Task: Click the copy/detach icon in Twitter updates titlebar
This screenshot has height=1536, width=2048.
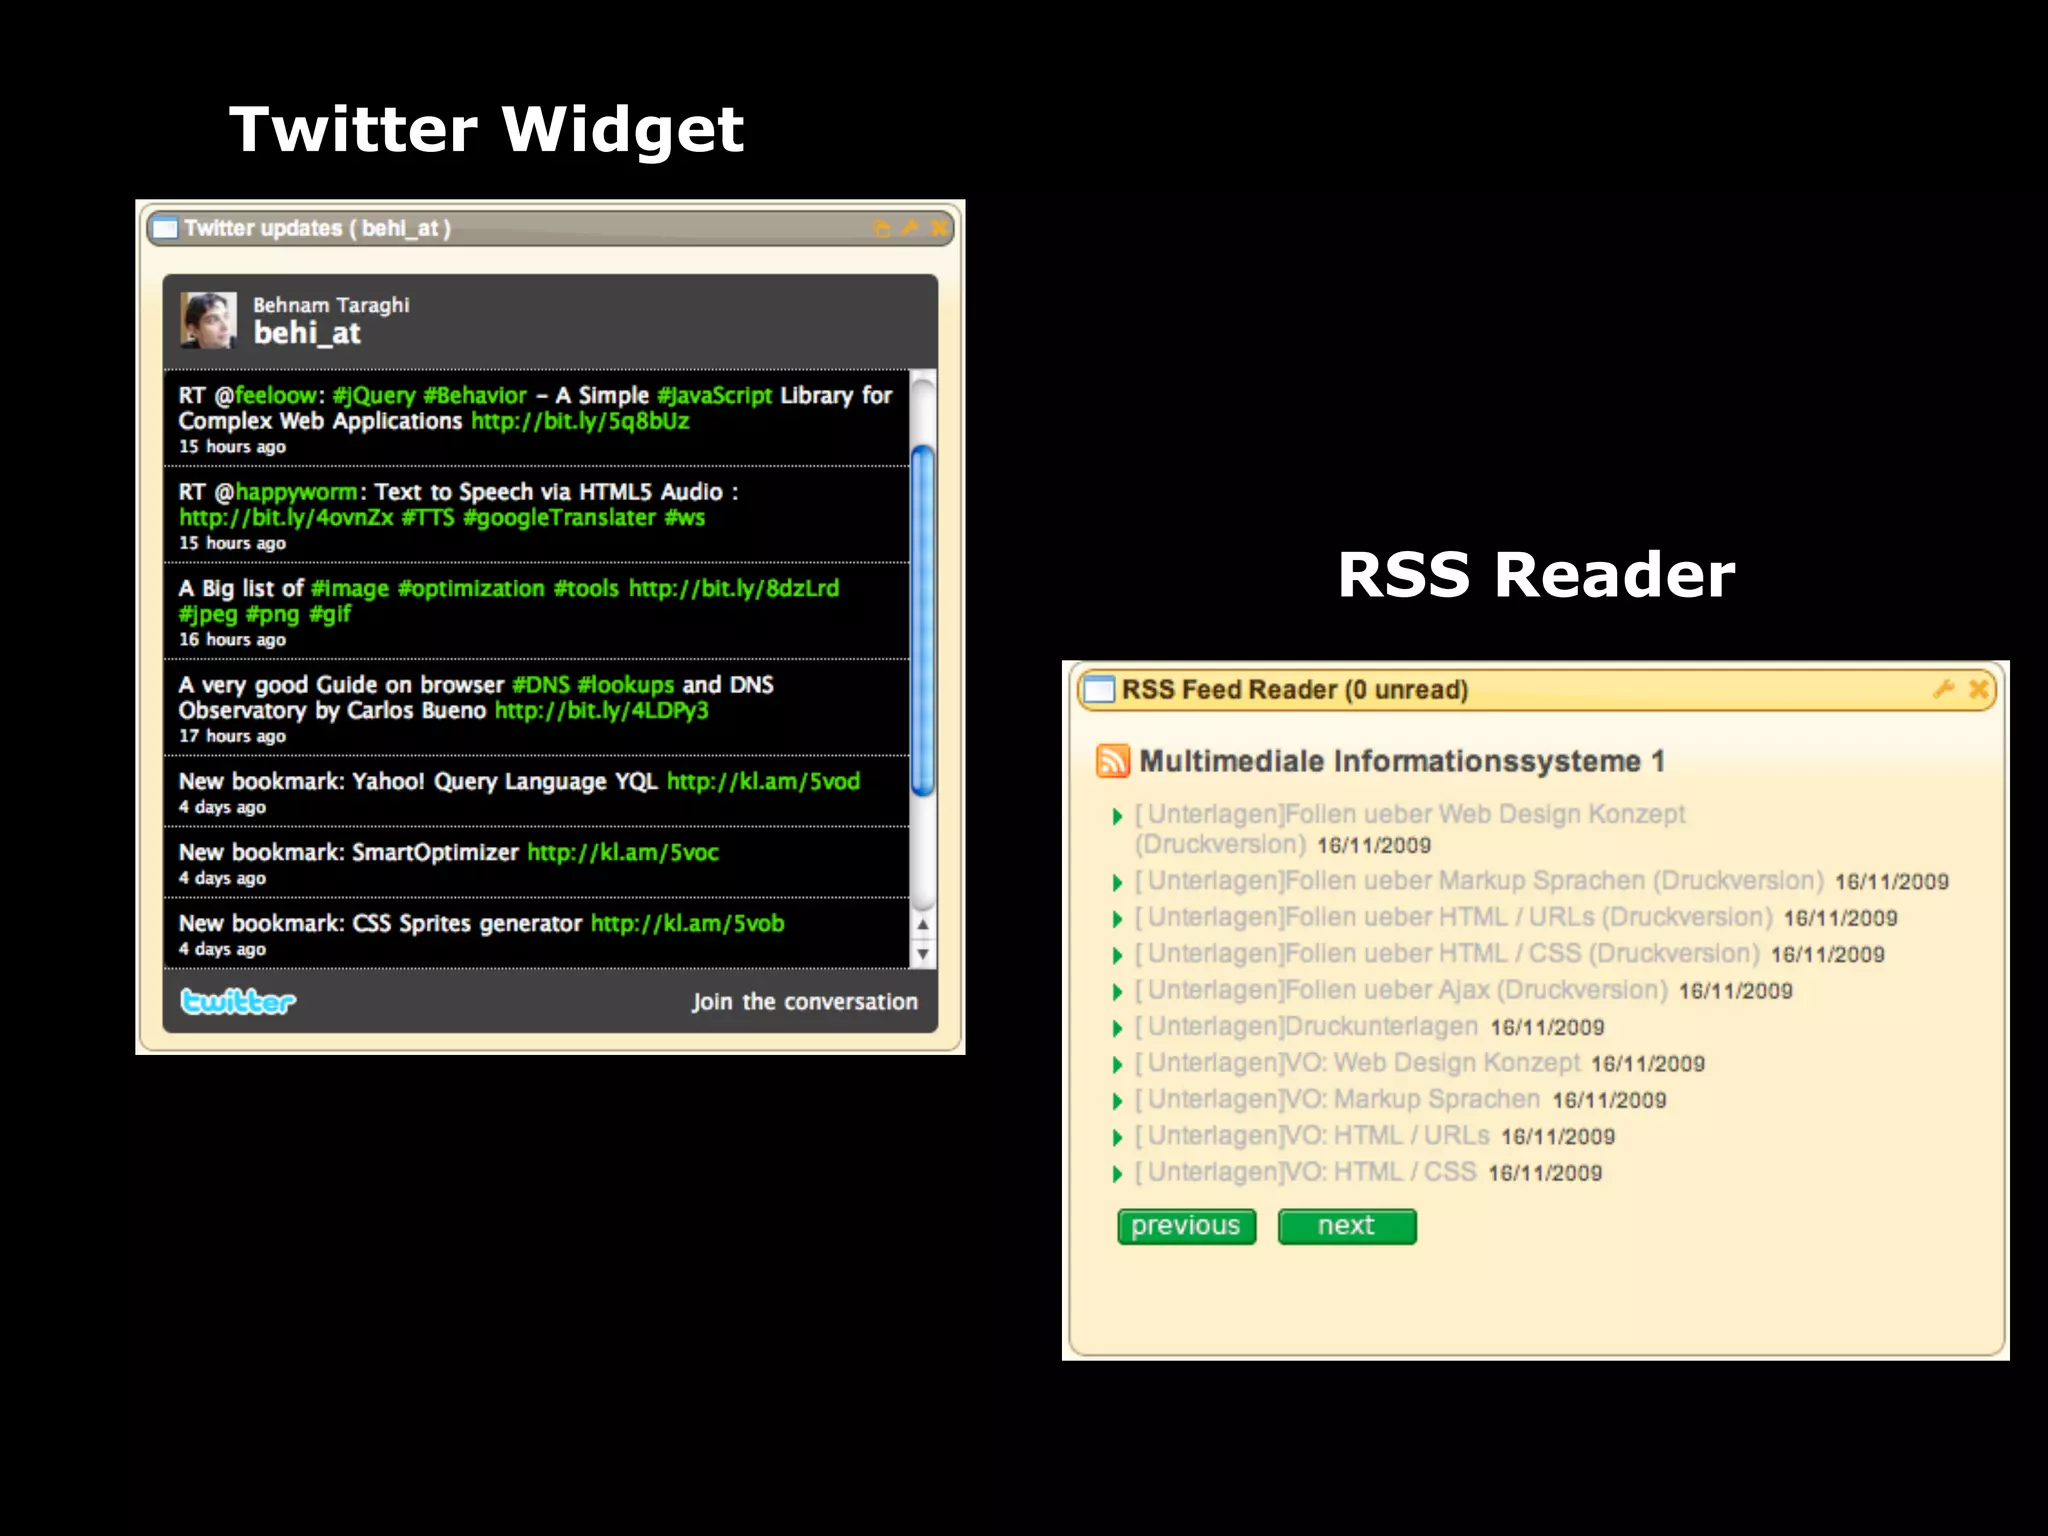Action: pyautogui.click(x=881, y=228)
